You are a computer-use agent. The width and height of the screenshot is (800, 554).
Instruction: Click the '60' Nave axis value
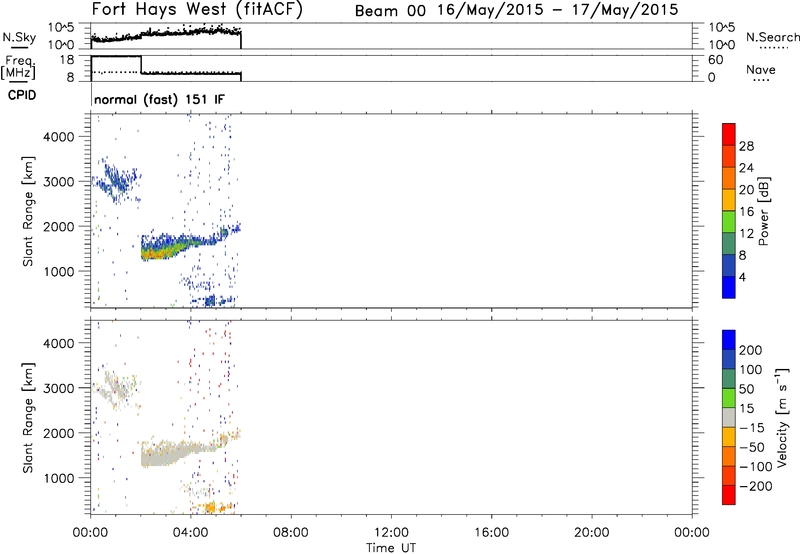(x=715, y=60)
